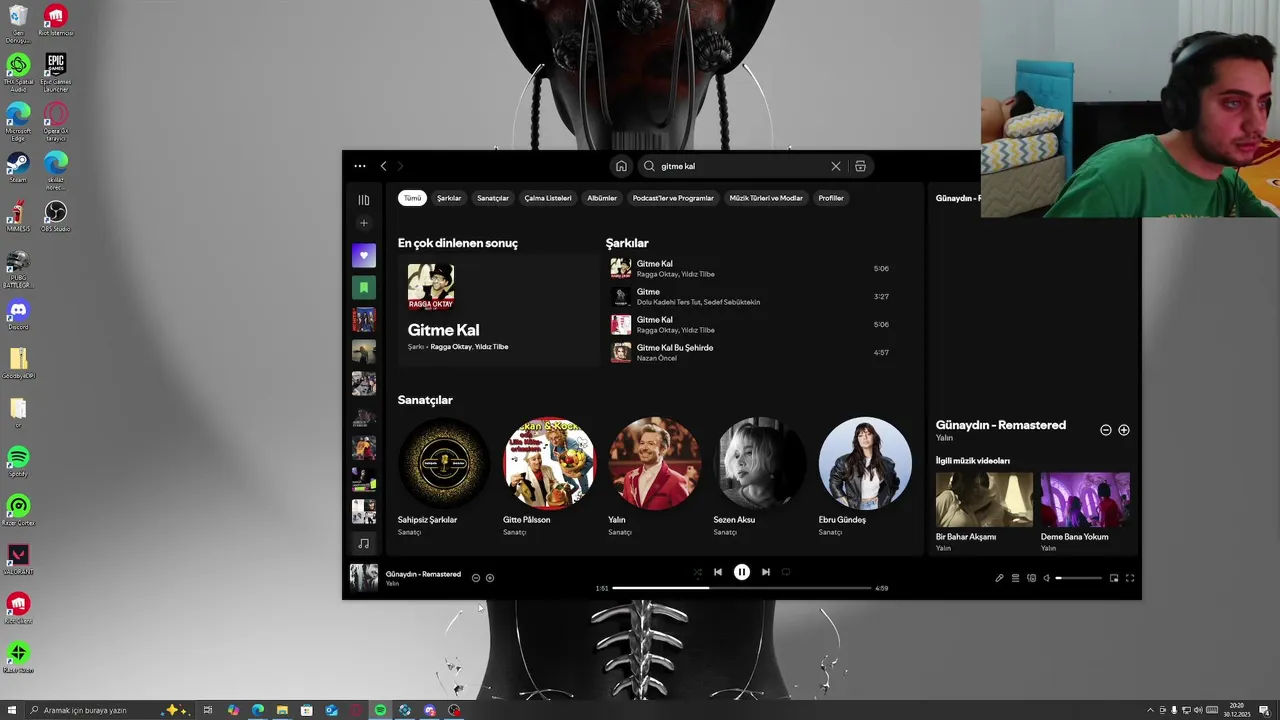Screen dimensions: 1280x720
Task: Open the Spotify desktop shortcut
Action: coord(18,462)
